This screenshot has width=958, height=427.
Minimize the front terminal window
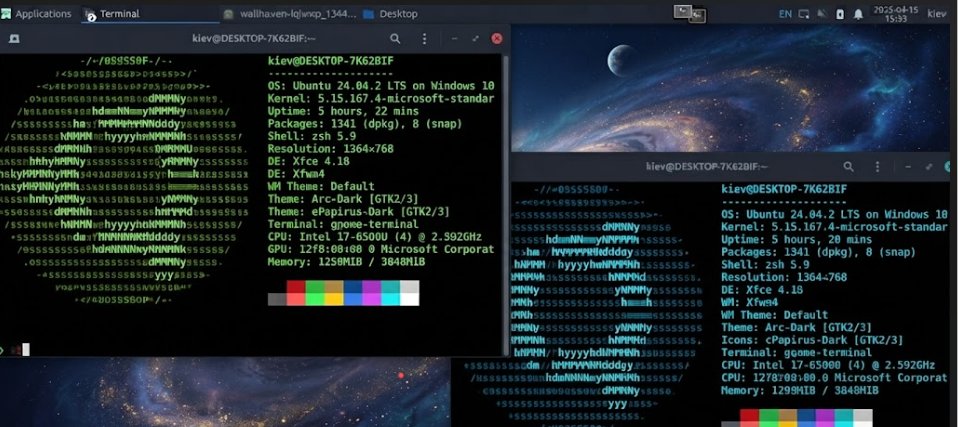click(455, 38)
